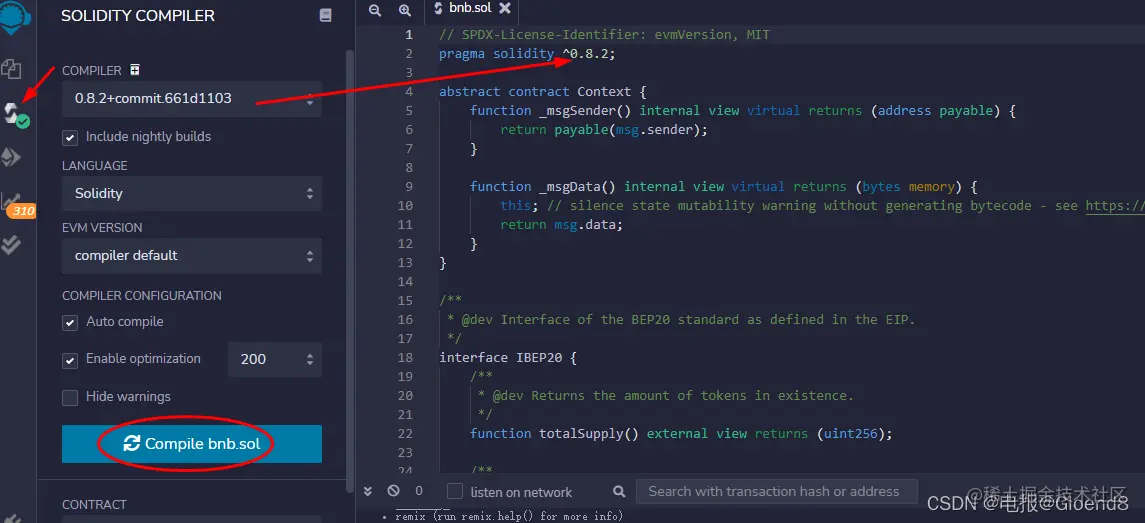This screenshot has width=1145, height=523.
Task: Click the CONTRACT section label
Action: tap(94, 505)
